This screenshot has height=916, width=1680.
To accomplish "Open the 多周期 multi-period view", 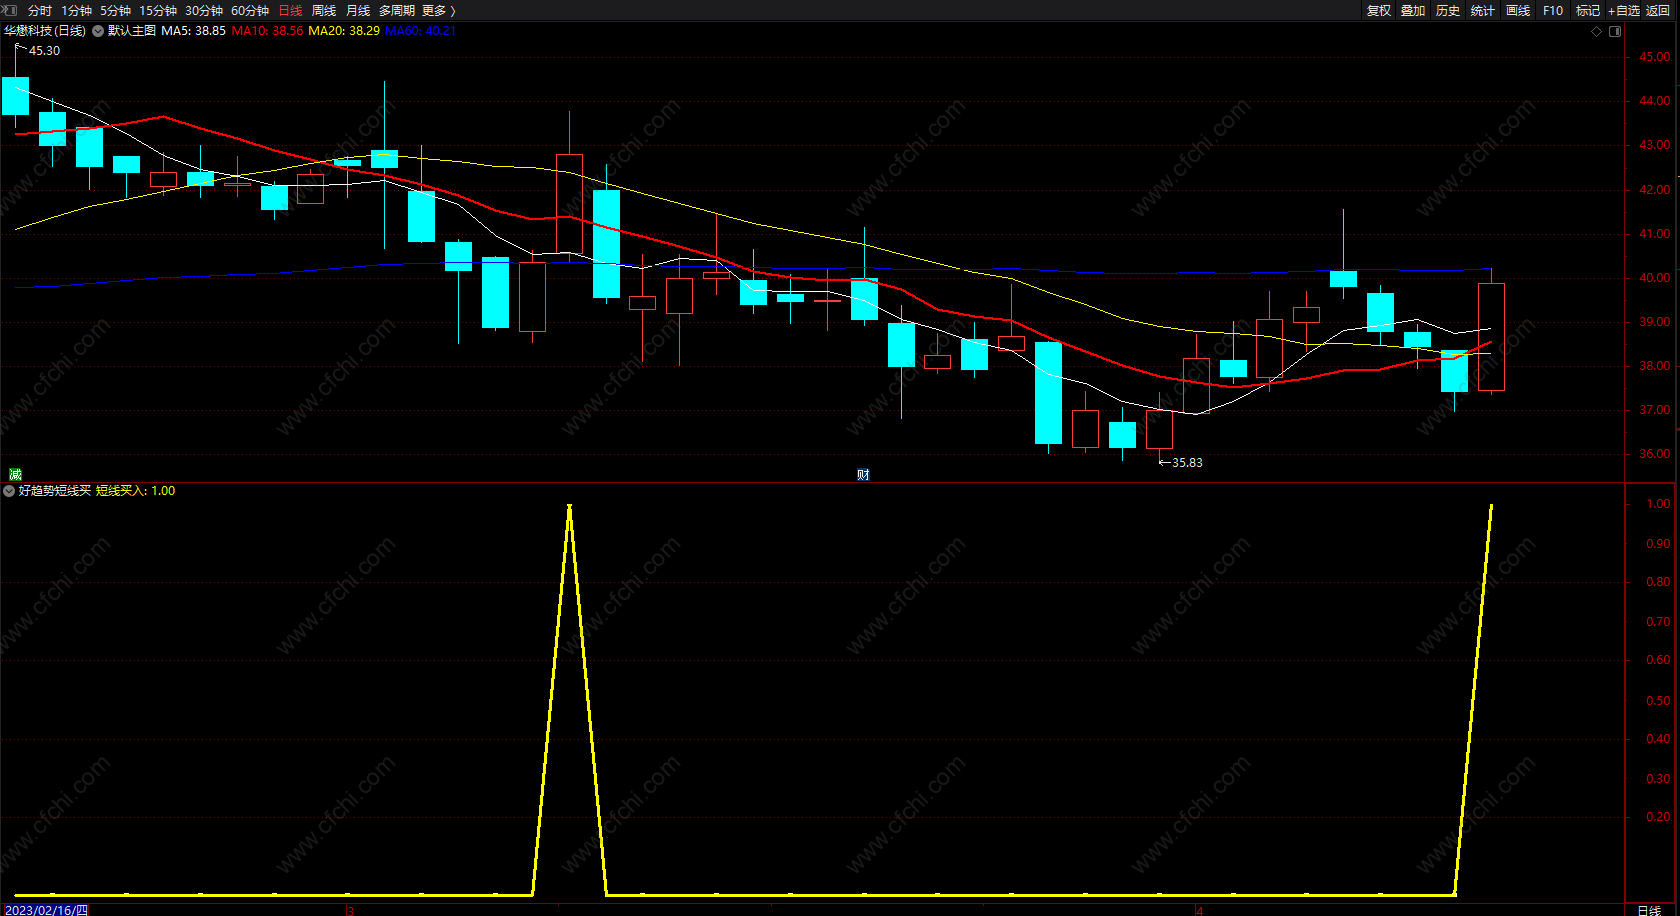I will click(x=396, y=10).
